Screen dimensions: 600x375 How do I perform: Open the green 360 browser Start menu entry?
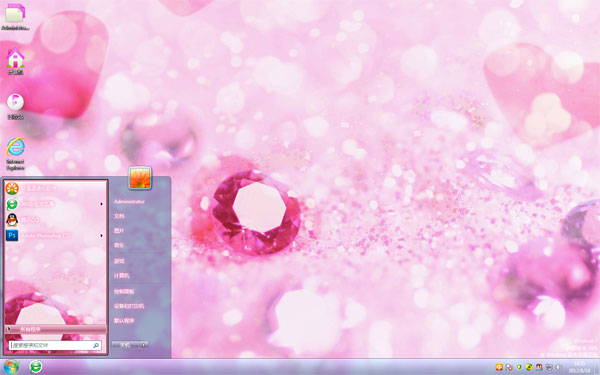click(x=55, y=204)
